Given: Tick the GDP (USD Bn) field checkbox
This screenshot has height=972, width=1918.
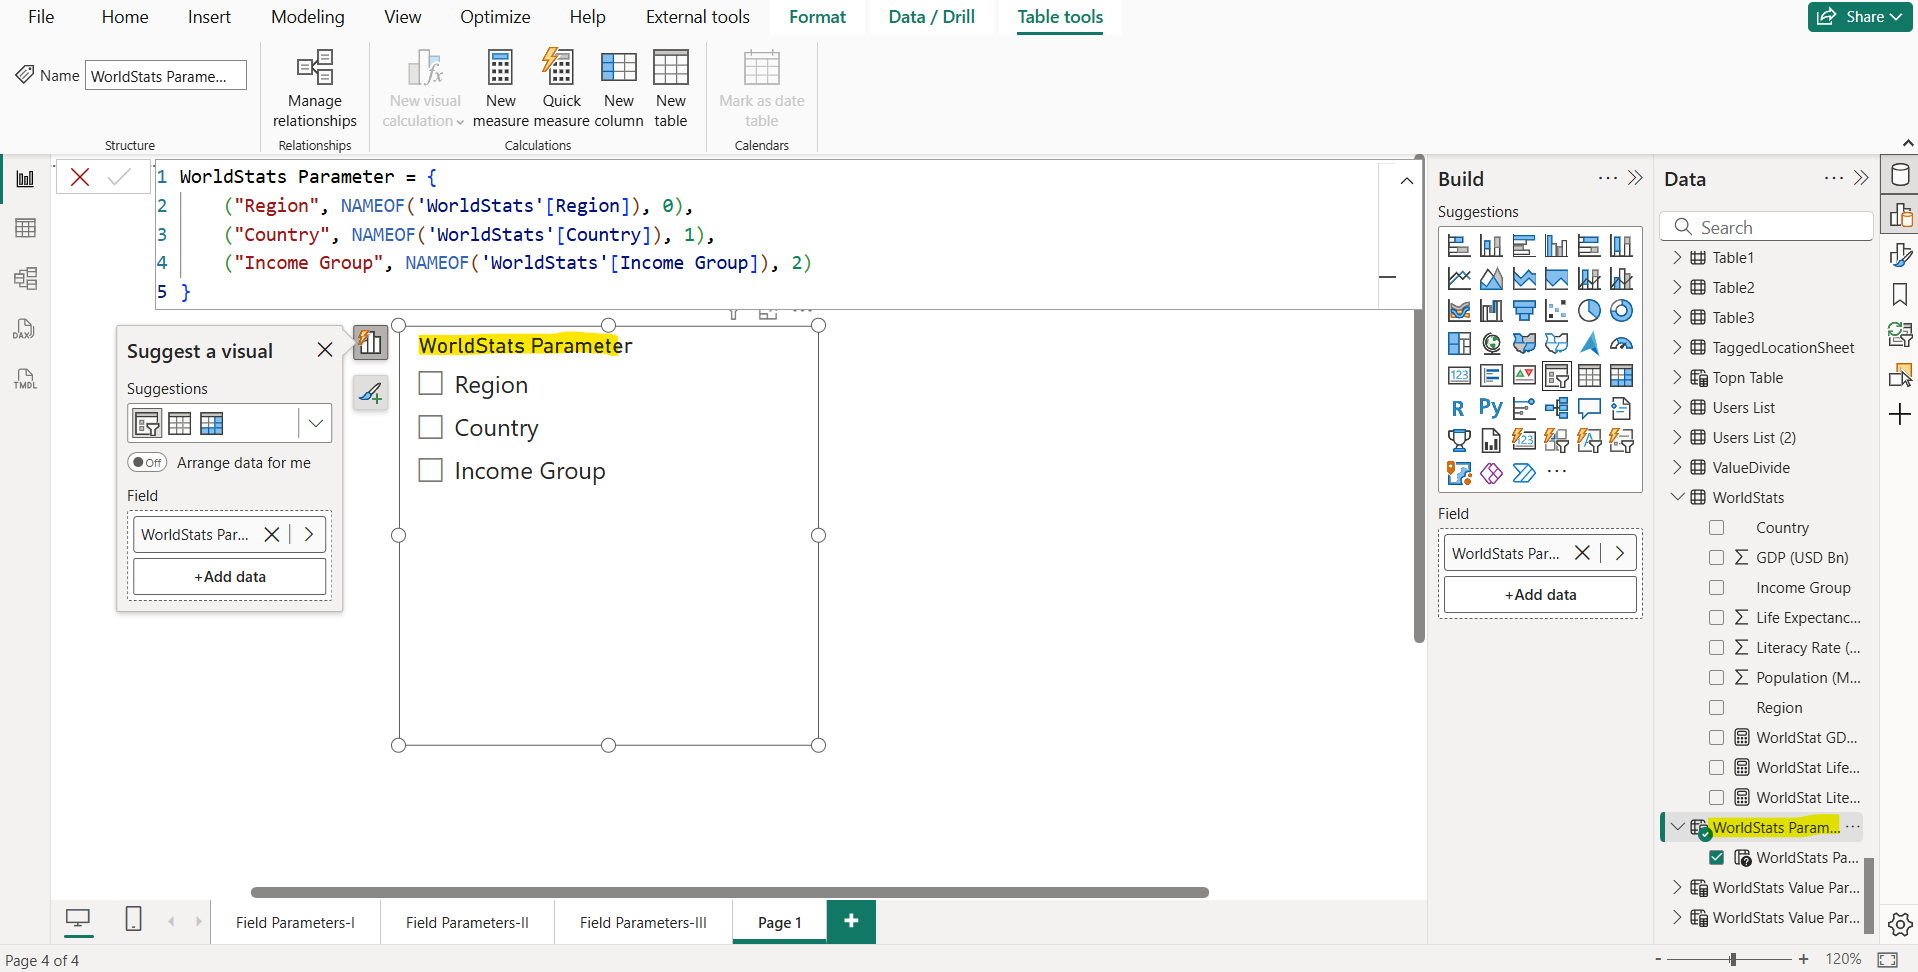Looking at the screenshot, I should point(1716,558).
